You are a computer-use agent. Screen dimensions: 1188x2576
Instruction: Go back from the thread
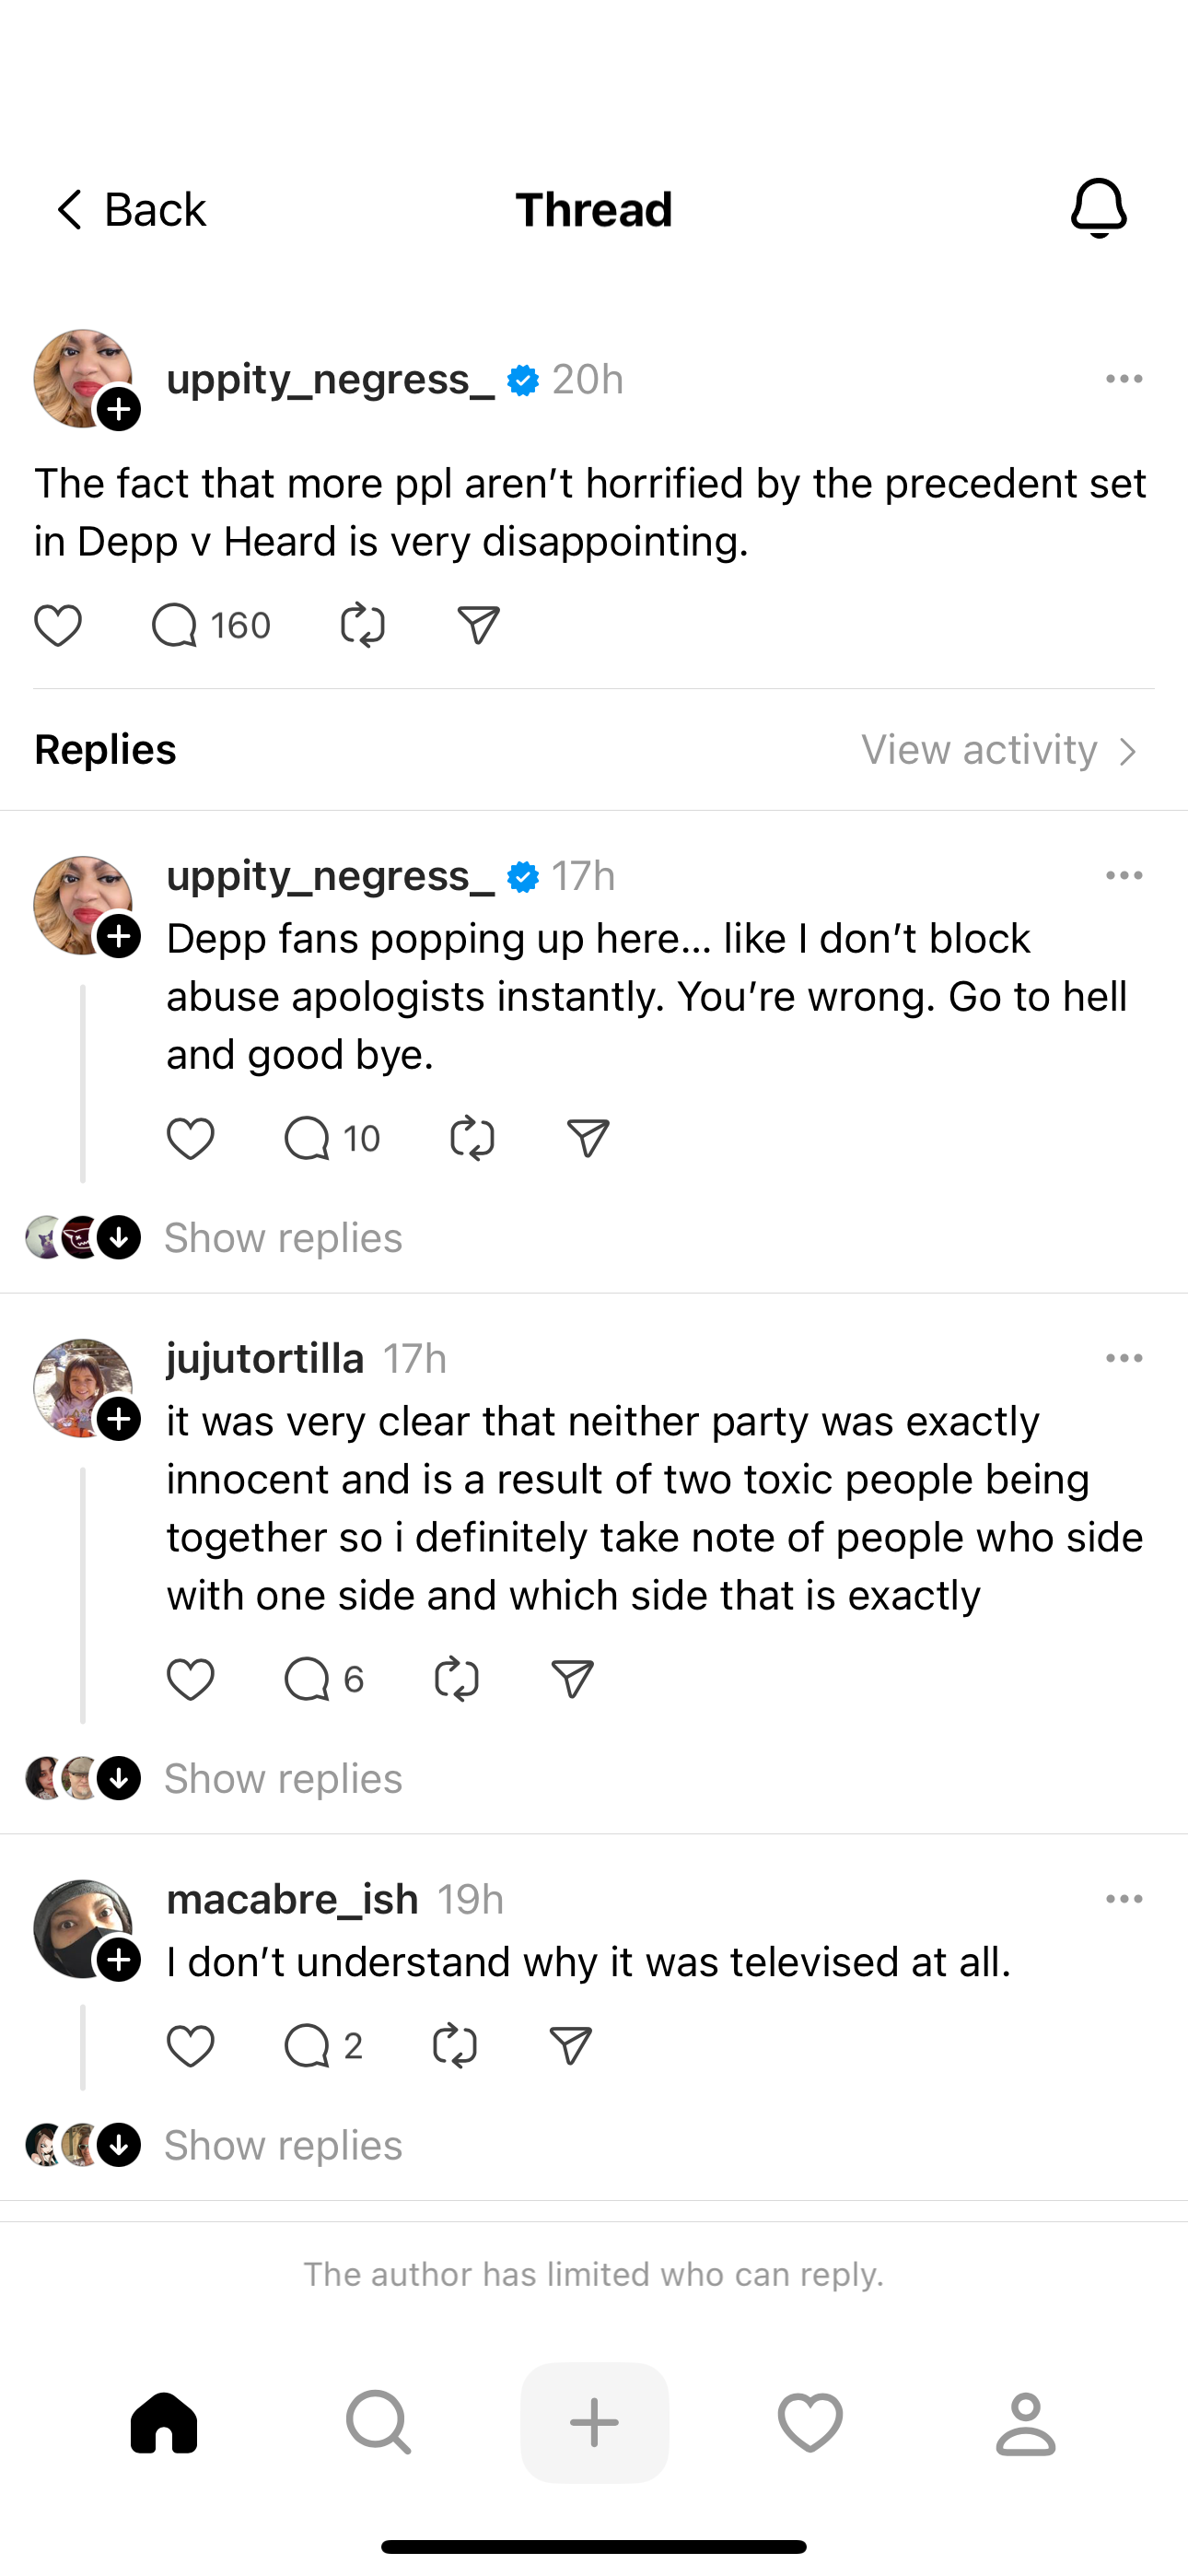tap(130, 210)
